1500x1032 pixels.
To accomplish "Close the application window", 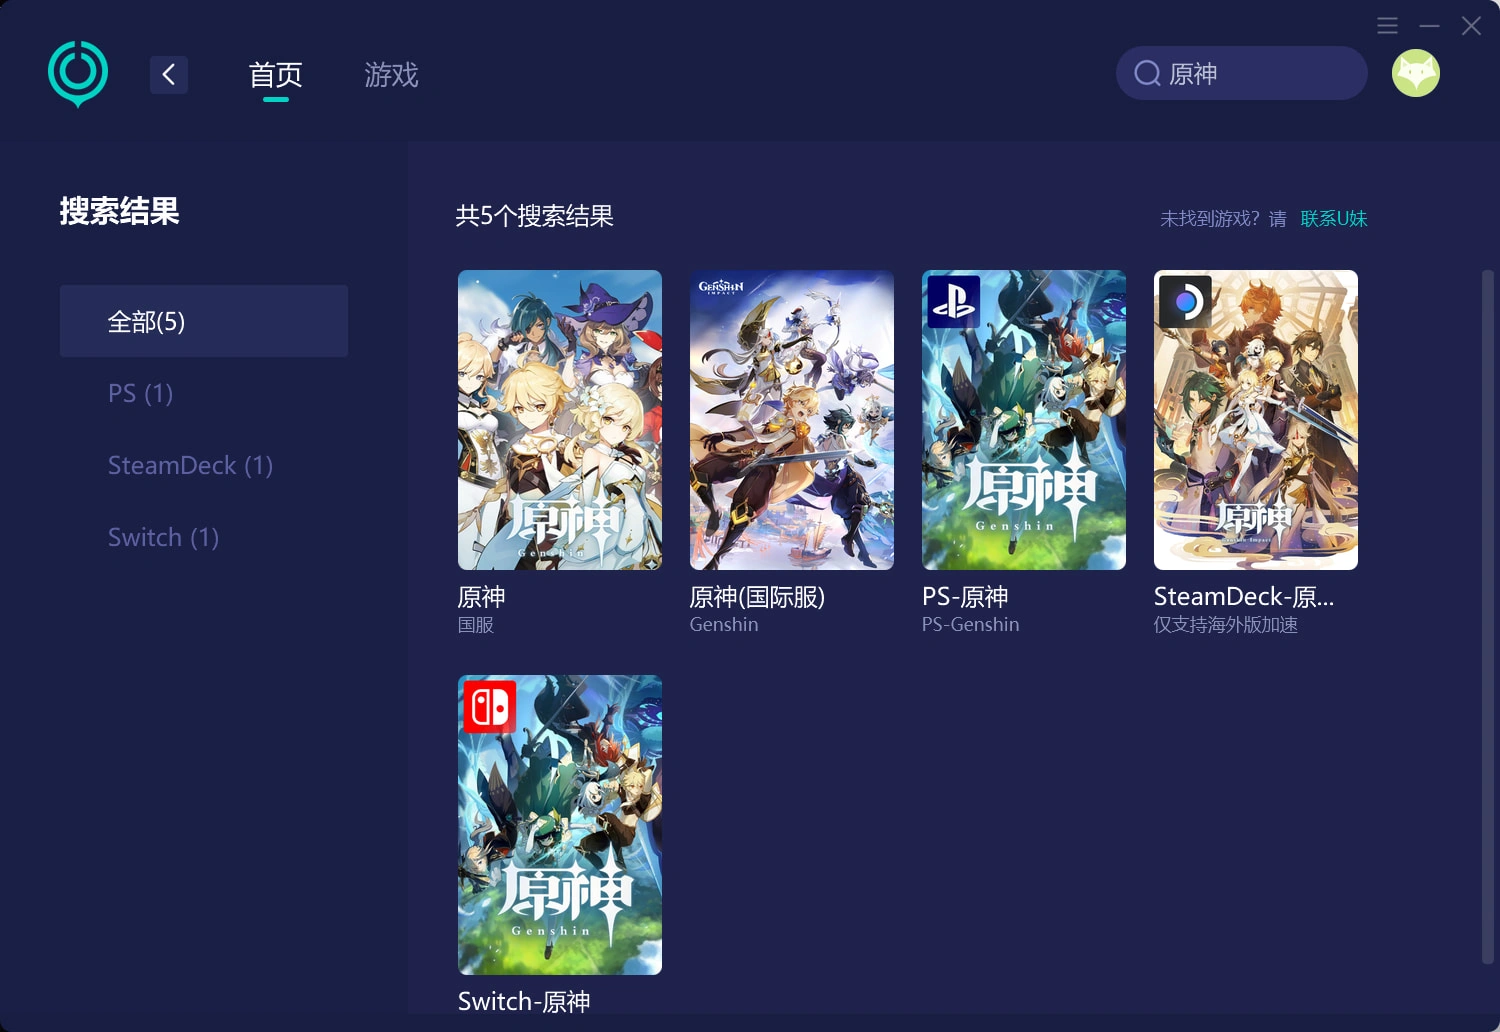I will click(1471, 26).
